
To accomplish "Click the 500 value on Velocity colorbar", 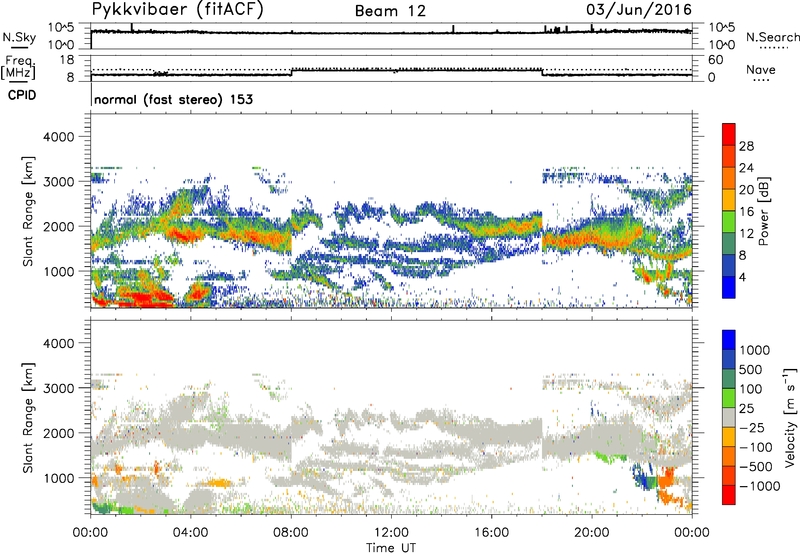I will [751, 370].
